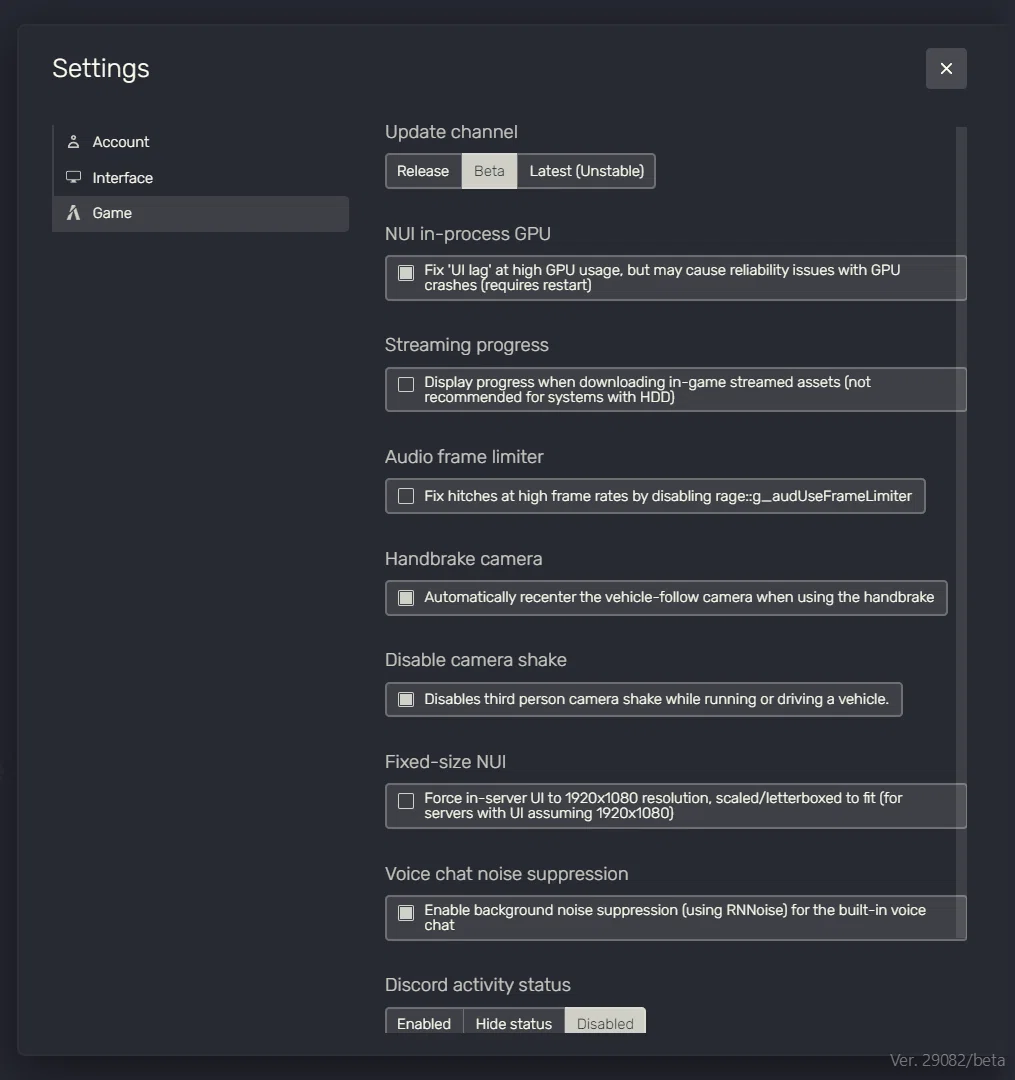Click the 'Audio frame limiter' heading
1015x1080 pixels.
(x=464, y=457)
